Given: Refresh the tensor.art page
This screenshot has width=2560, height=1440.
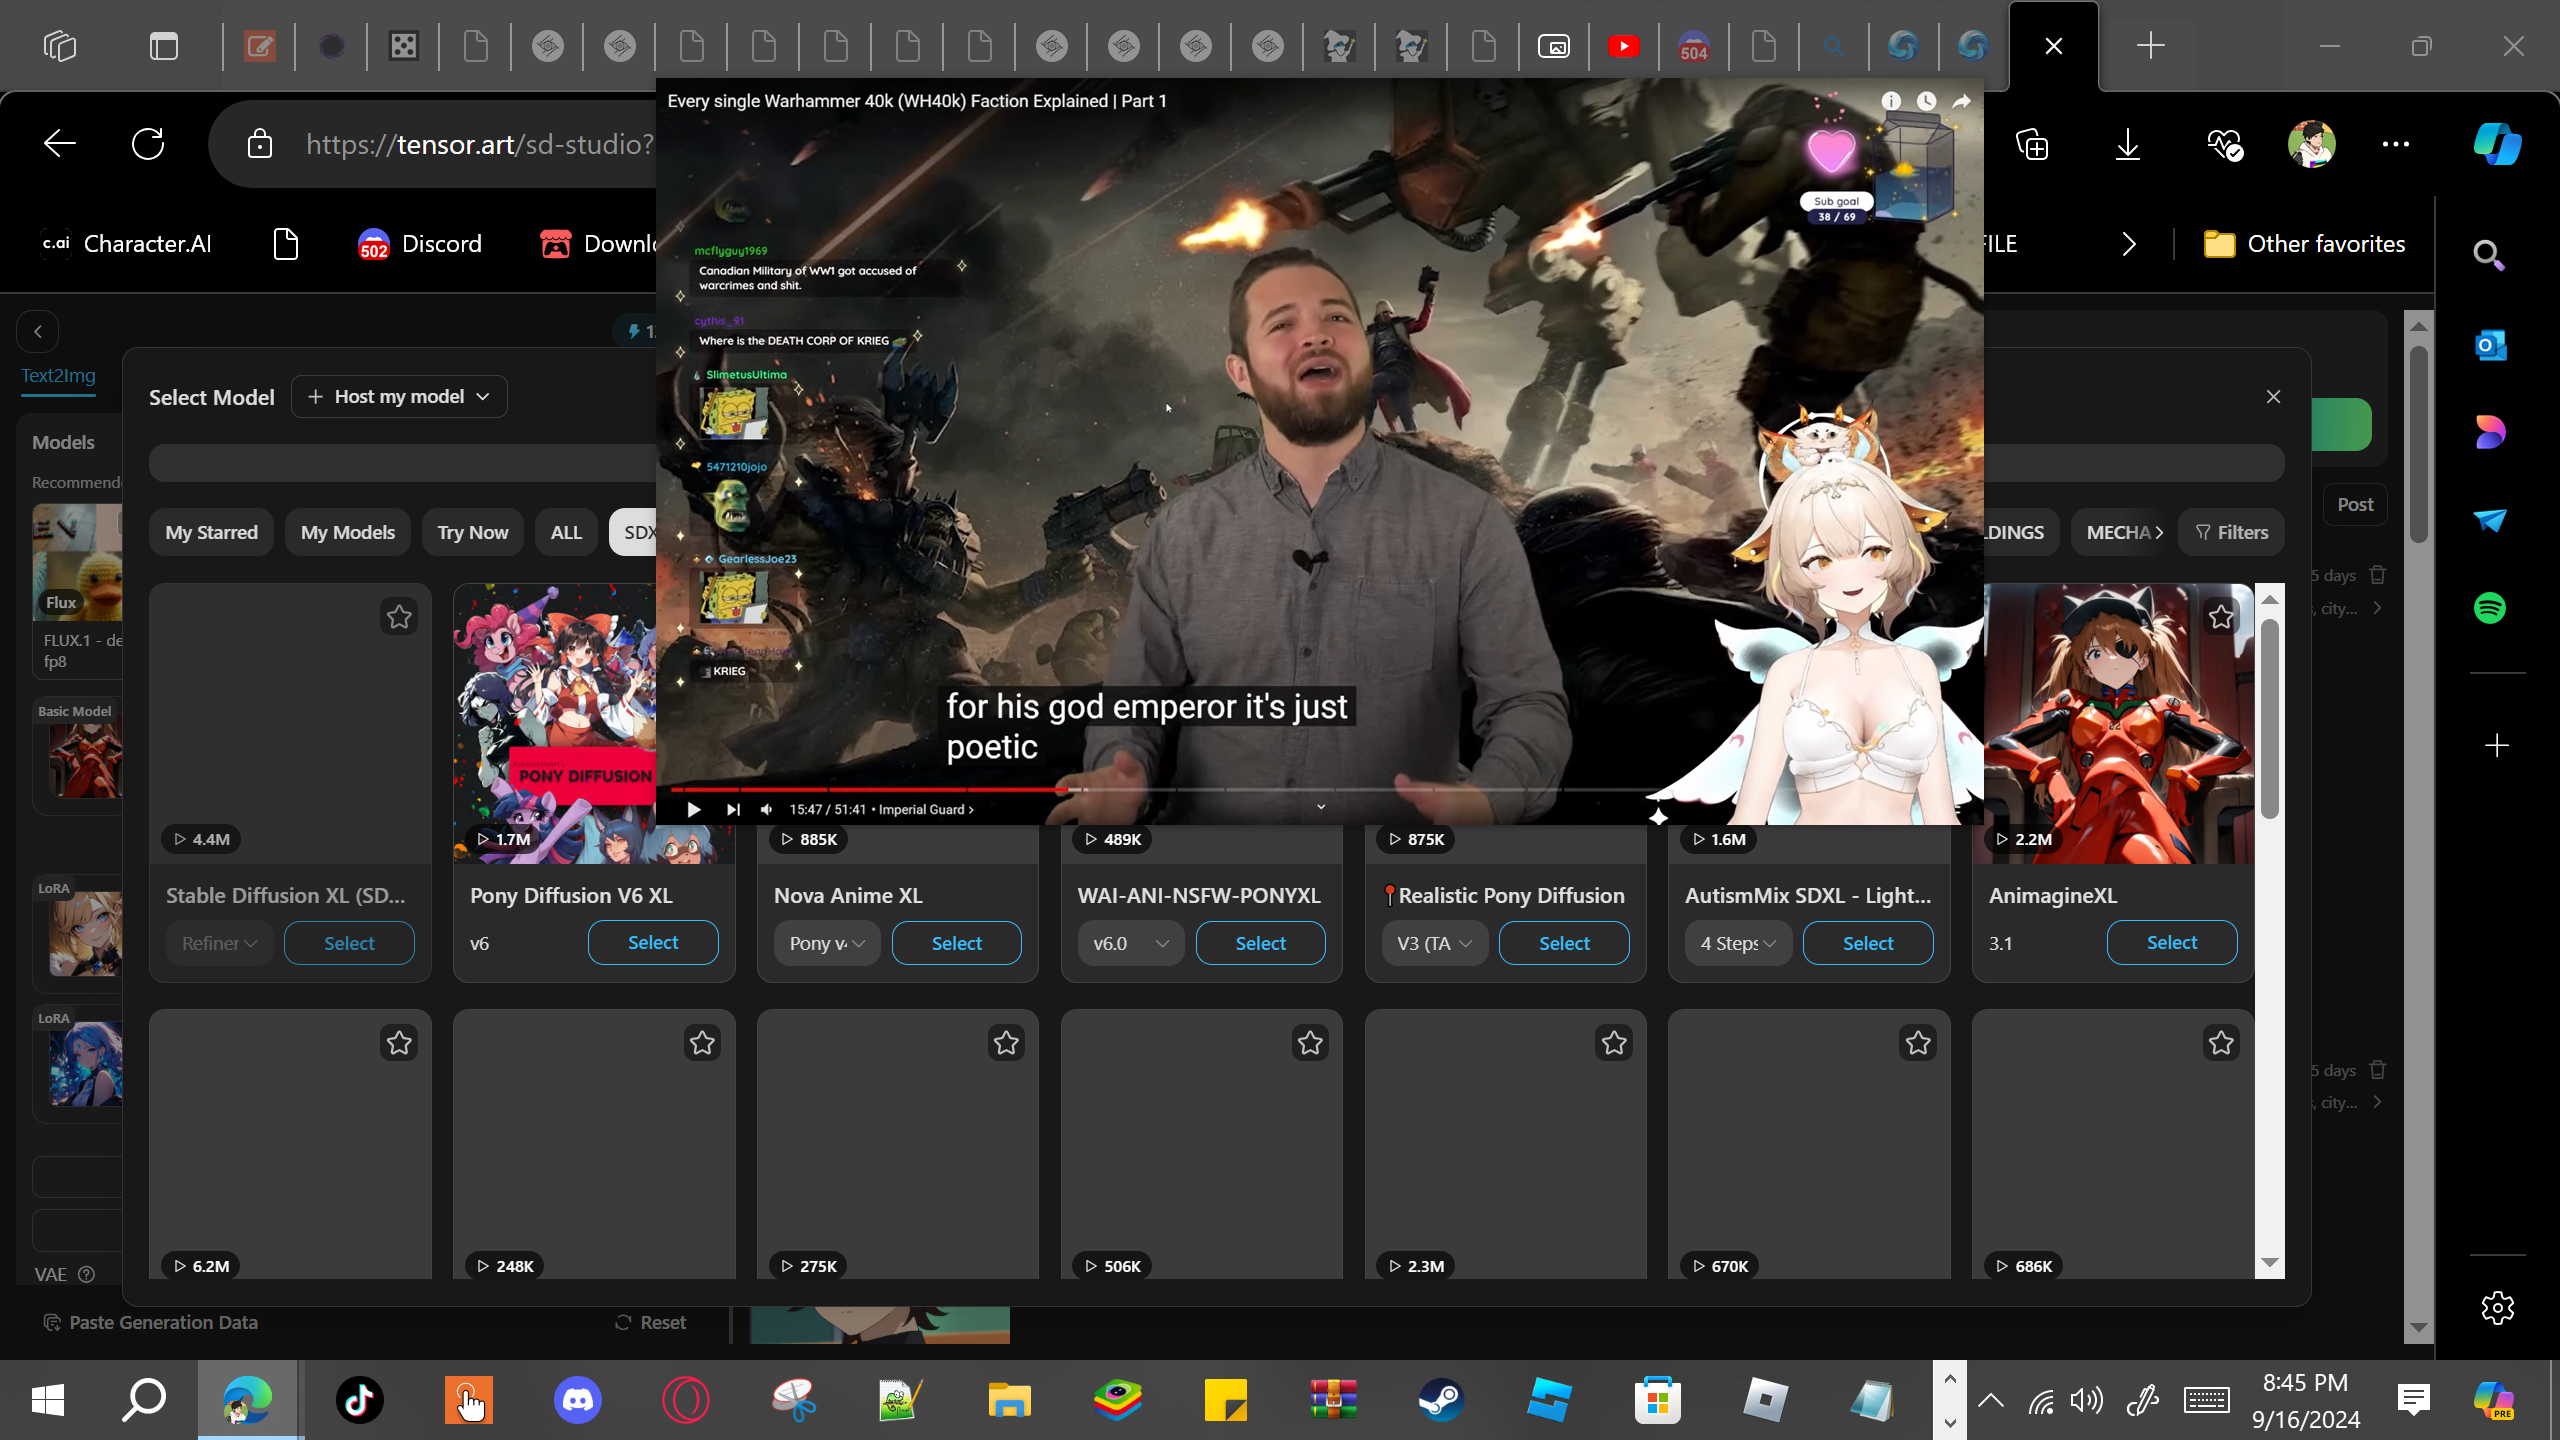Looking at the screenshot, I should (148, 144).
